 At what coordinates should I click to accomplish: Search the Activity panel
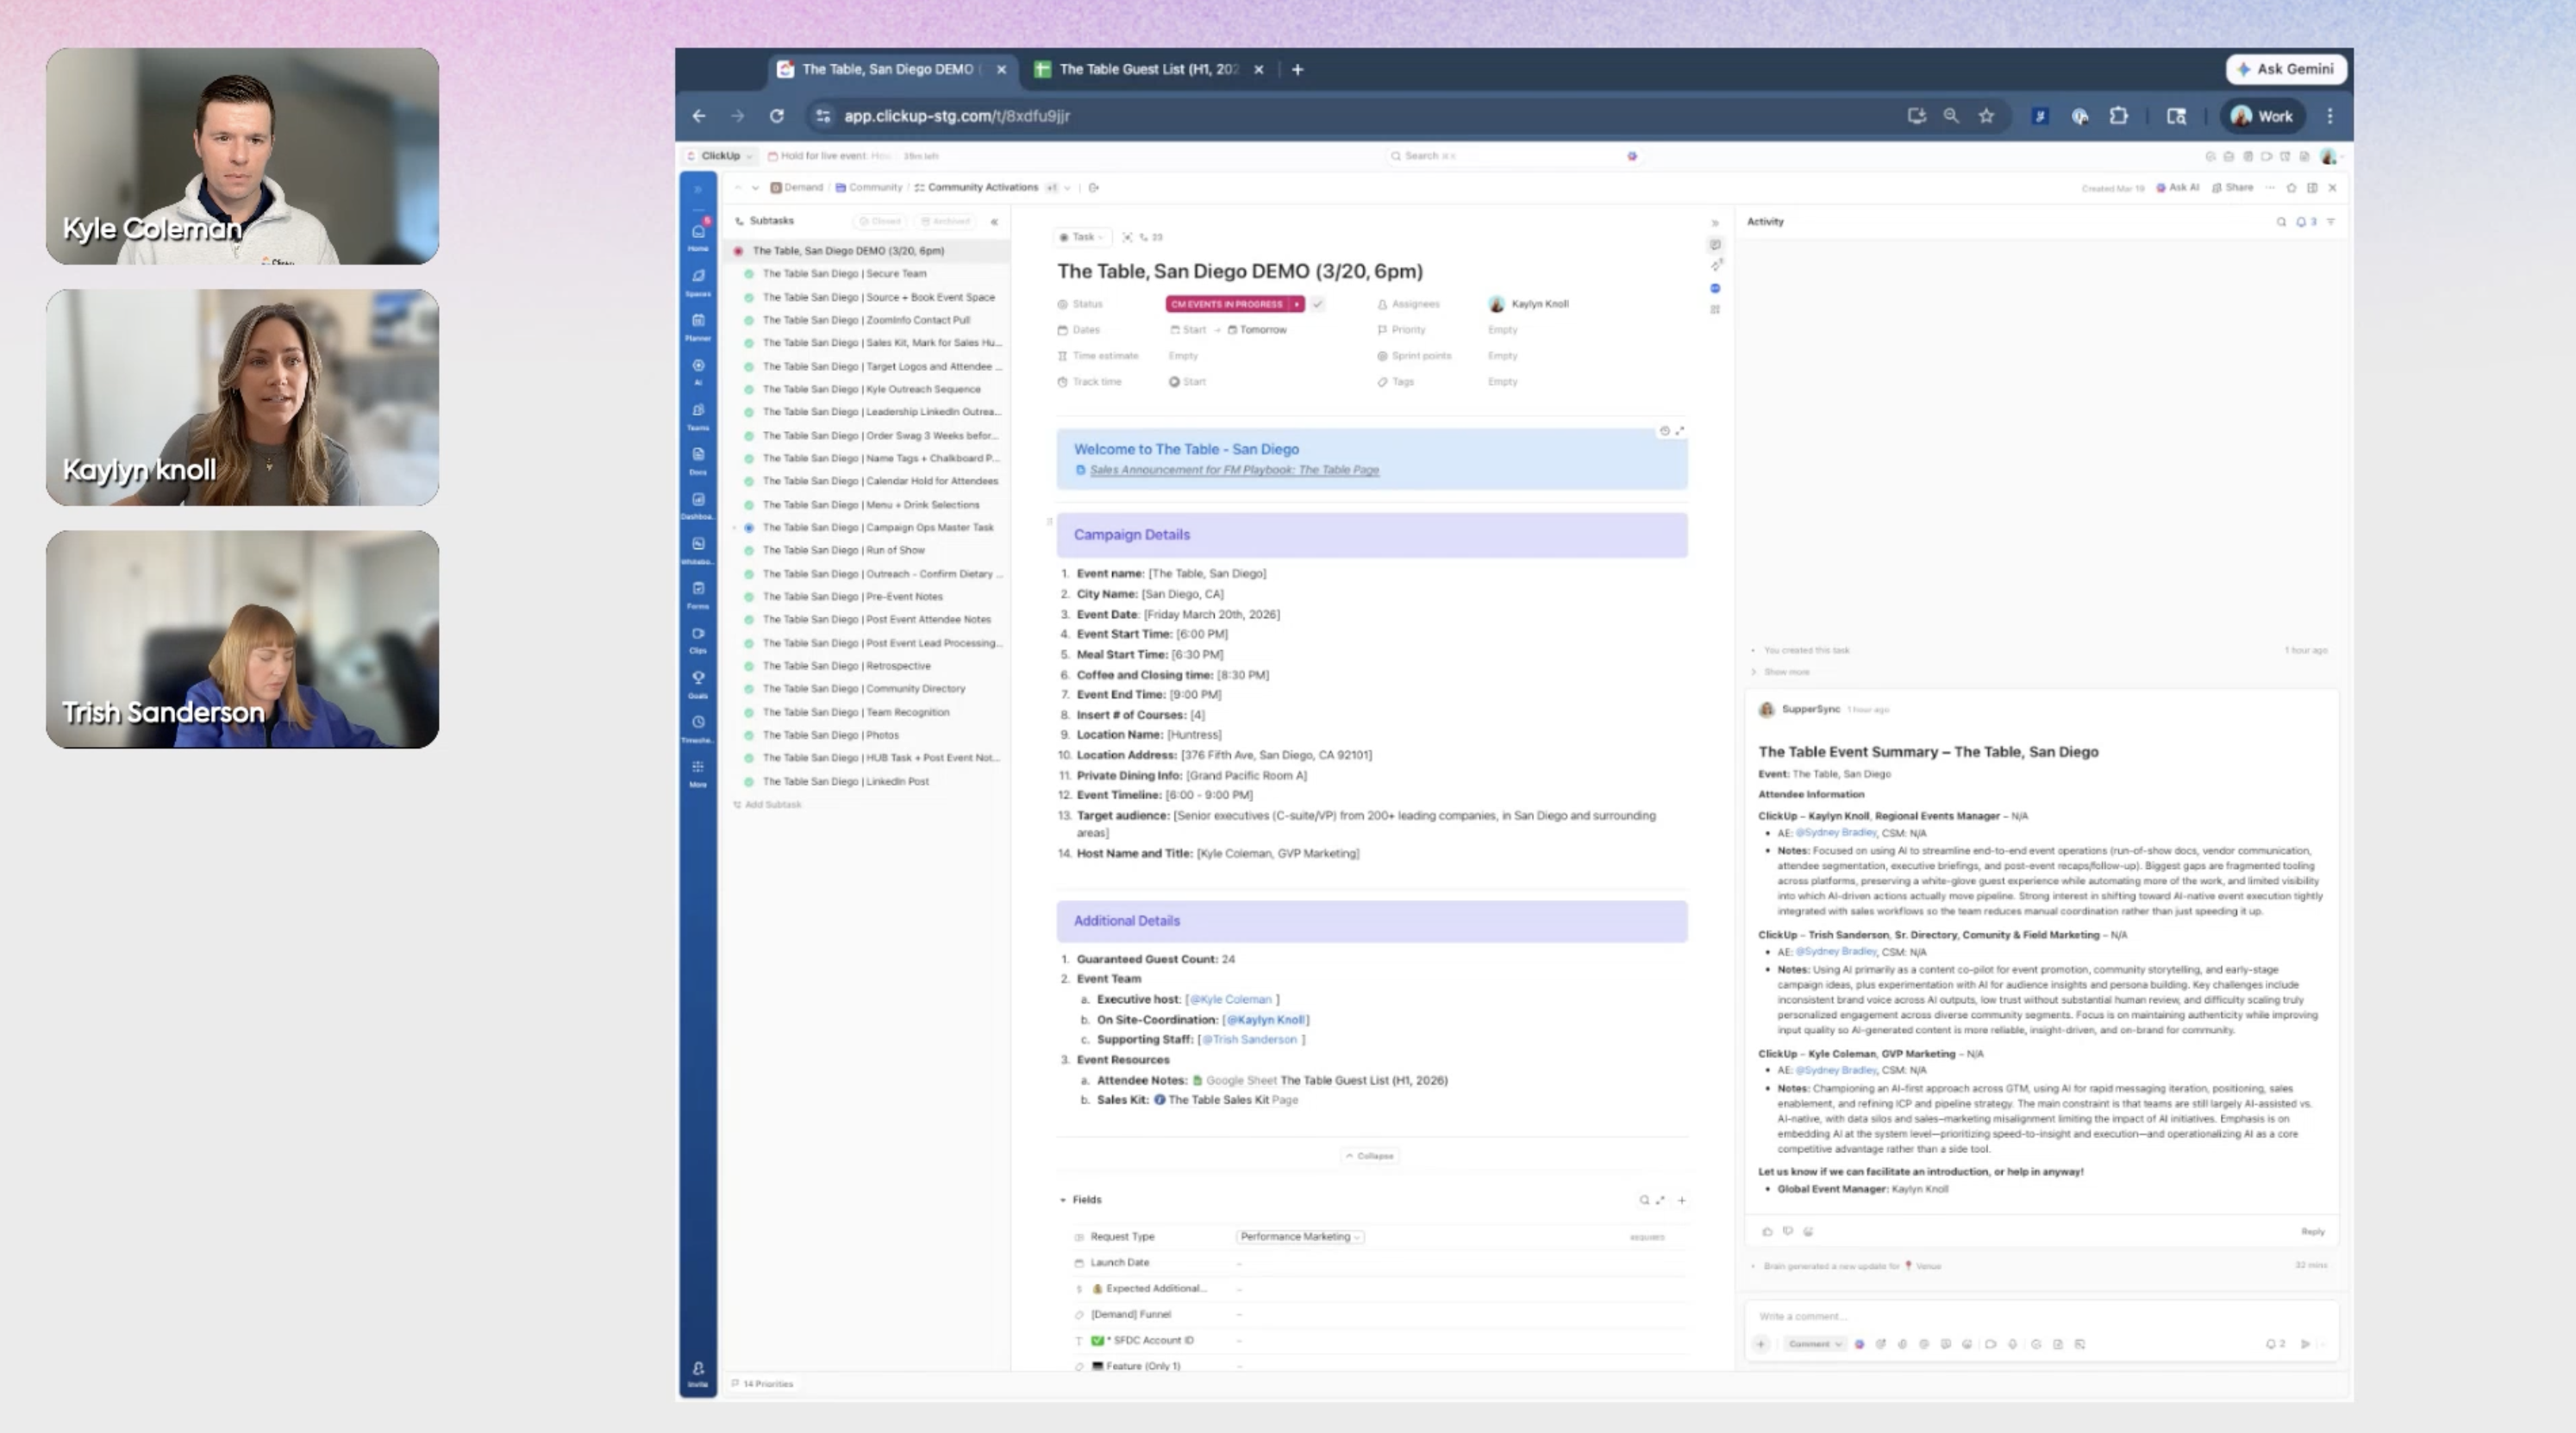coord(2281,222)
